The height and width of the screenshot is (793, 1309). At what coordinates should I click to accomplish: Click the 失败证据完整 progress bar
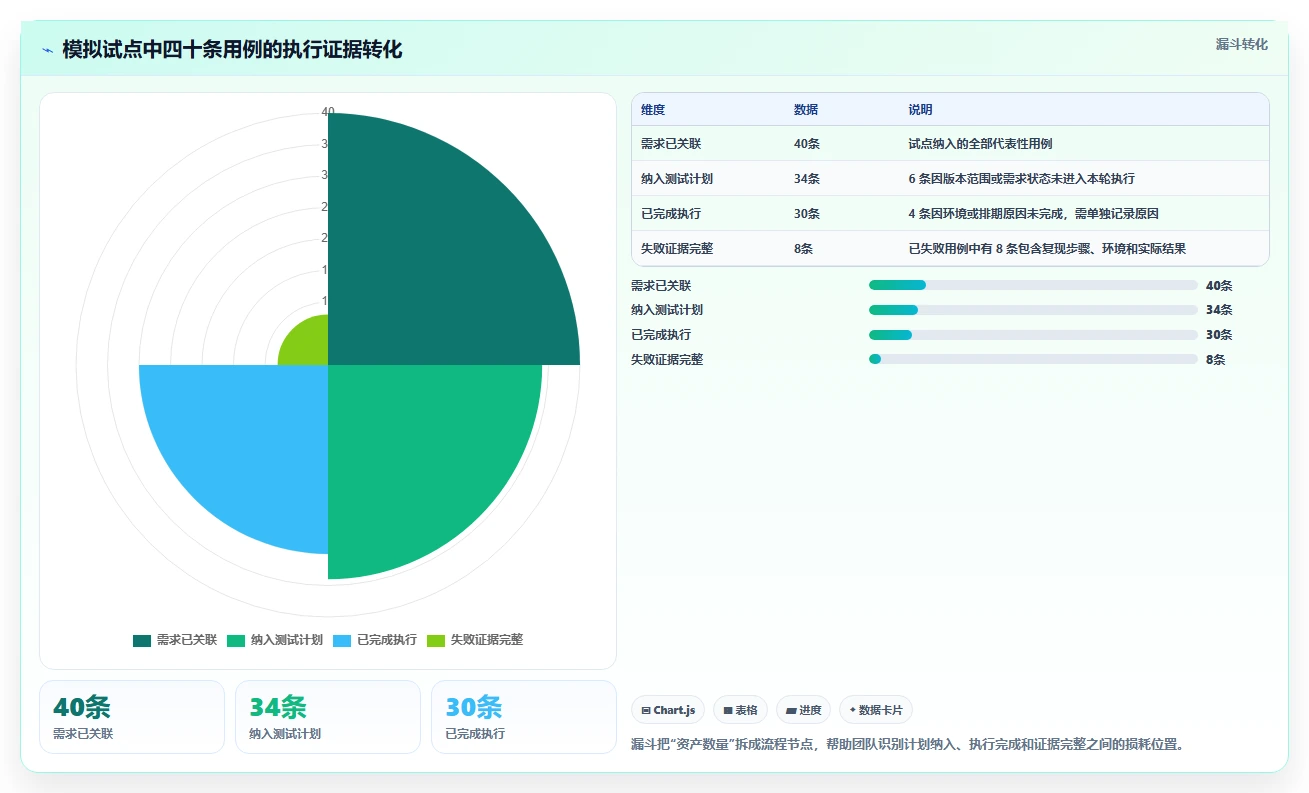pos(1033,359)
